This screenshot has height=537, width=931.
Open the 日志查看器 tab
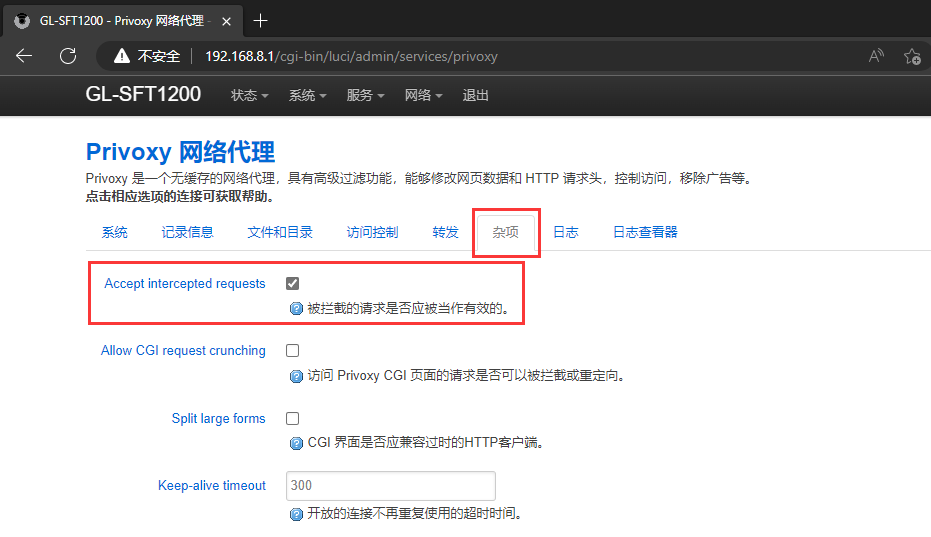coord(645,232)
